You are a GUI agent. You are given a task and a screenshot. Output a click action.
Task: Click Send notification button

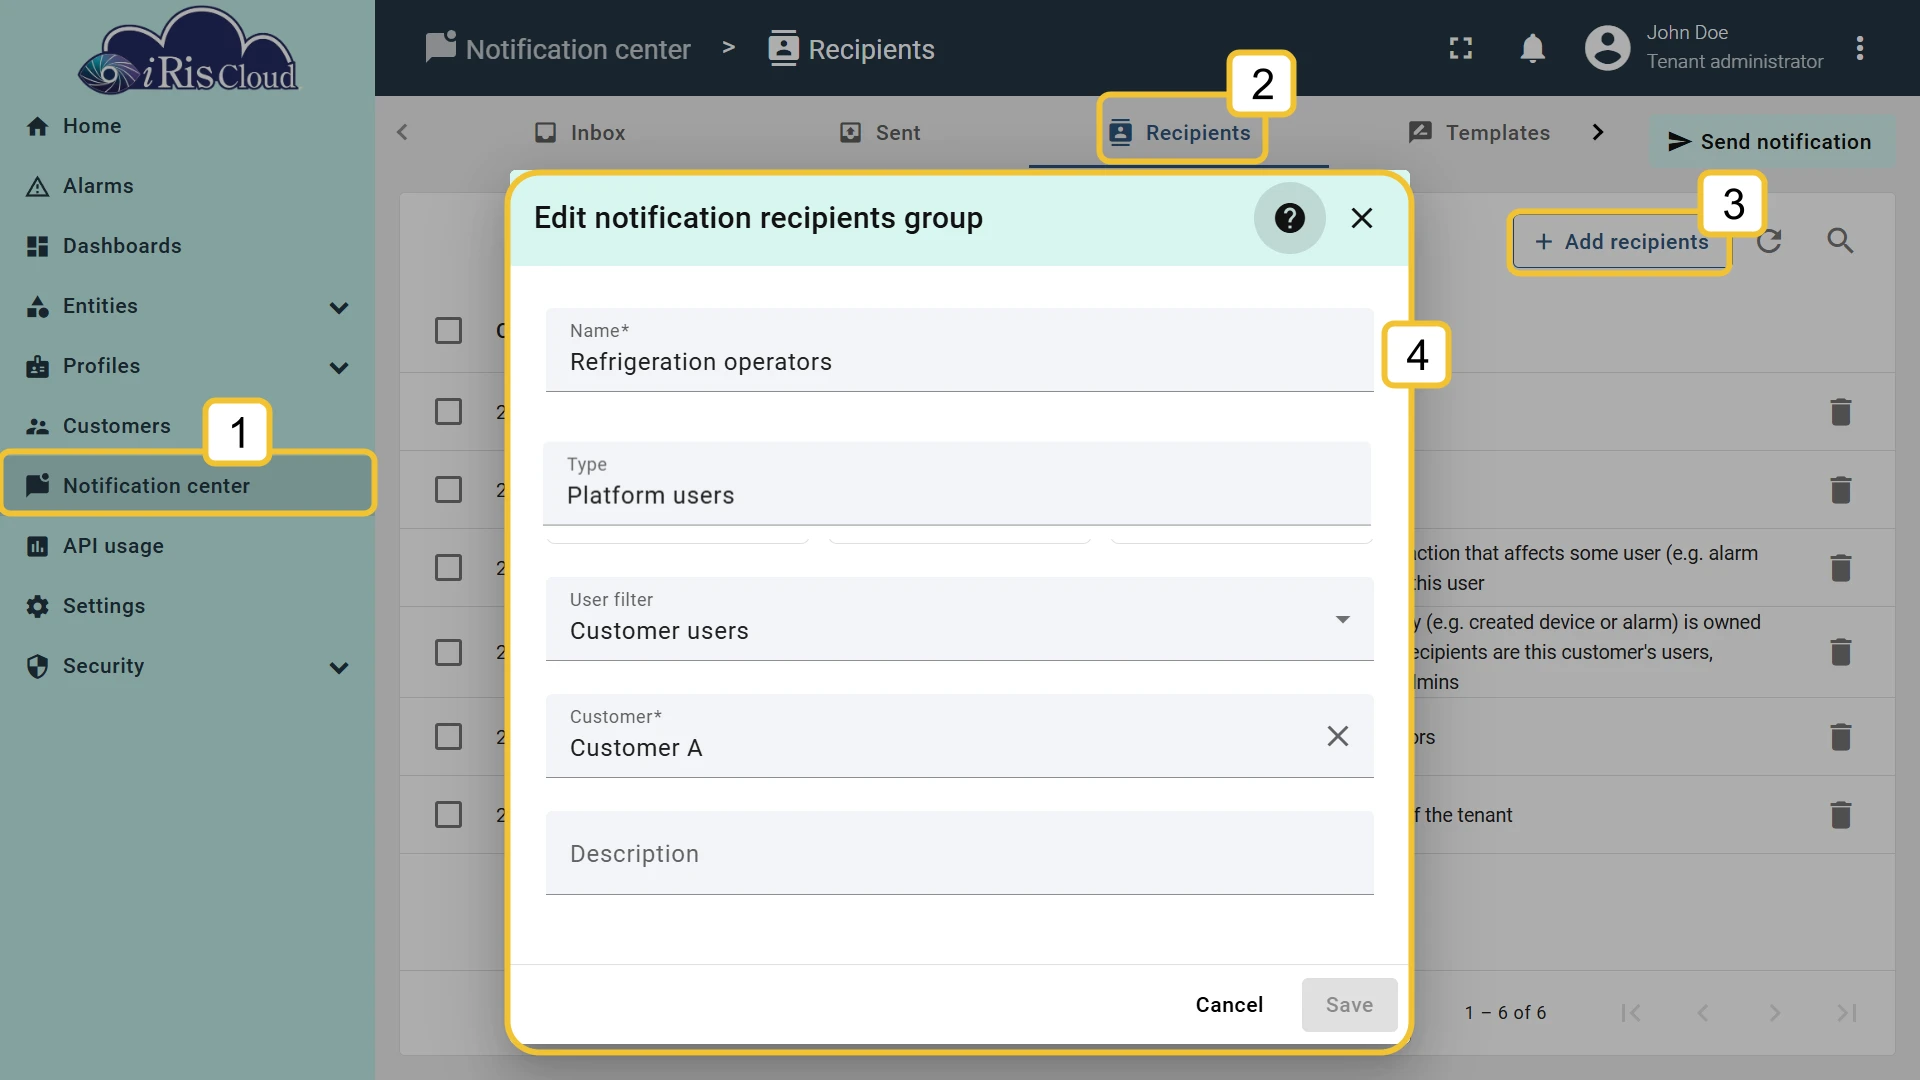click(x=1770, y=142)
